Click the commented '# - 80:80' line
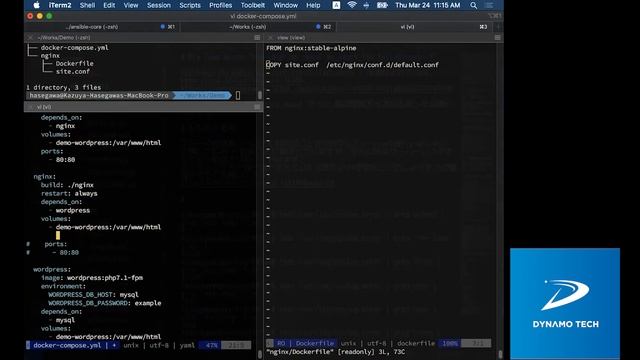 point(52,253)
